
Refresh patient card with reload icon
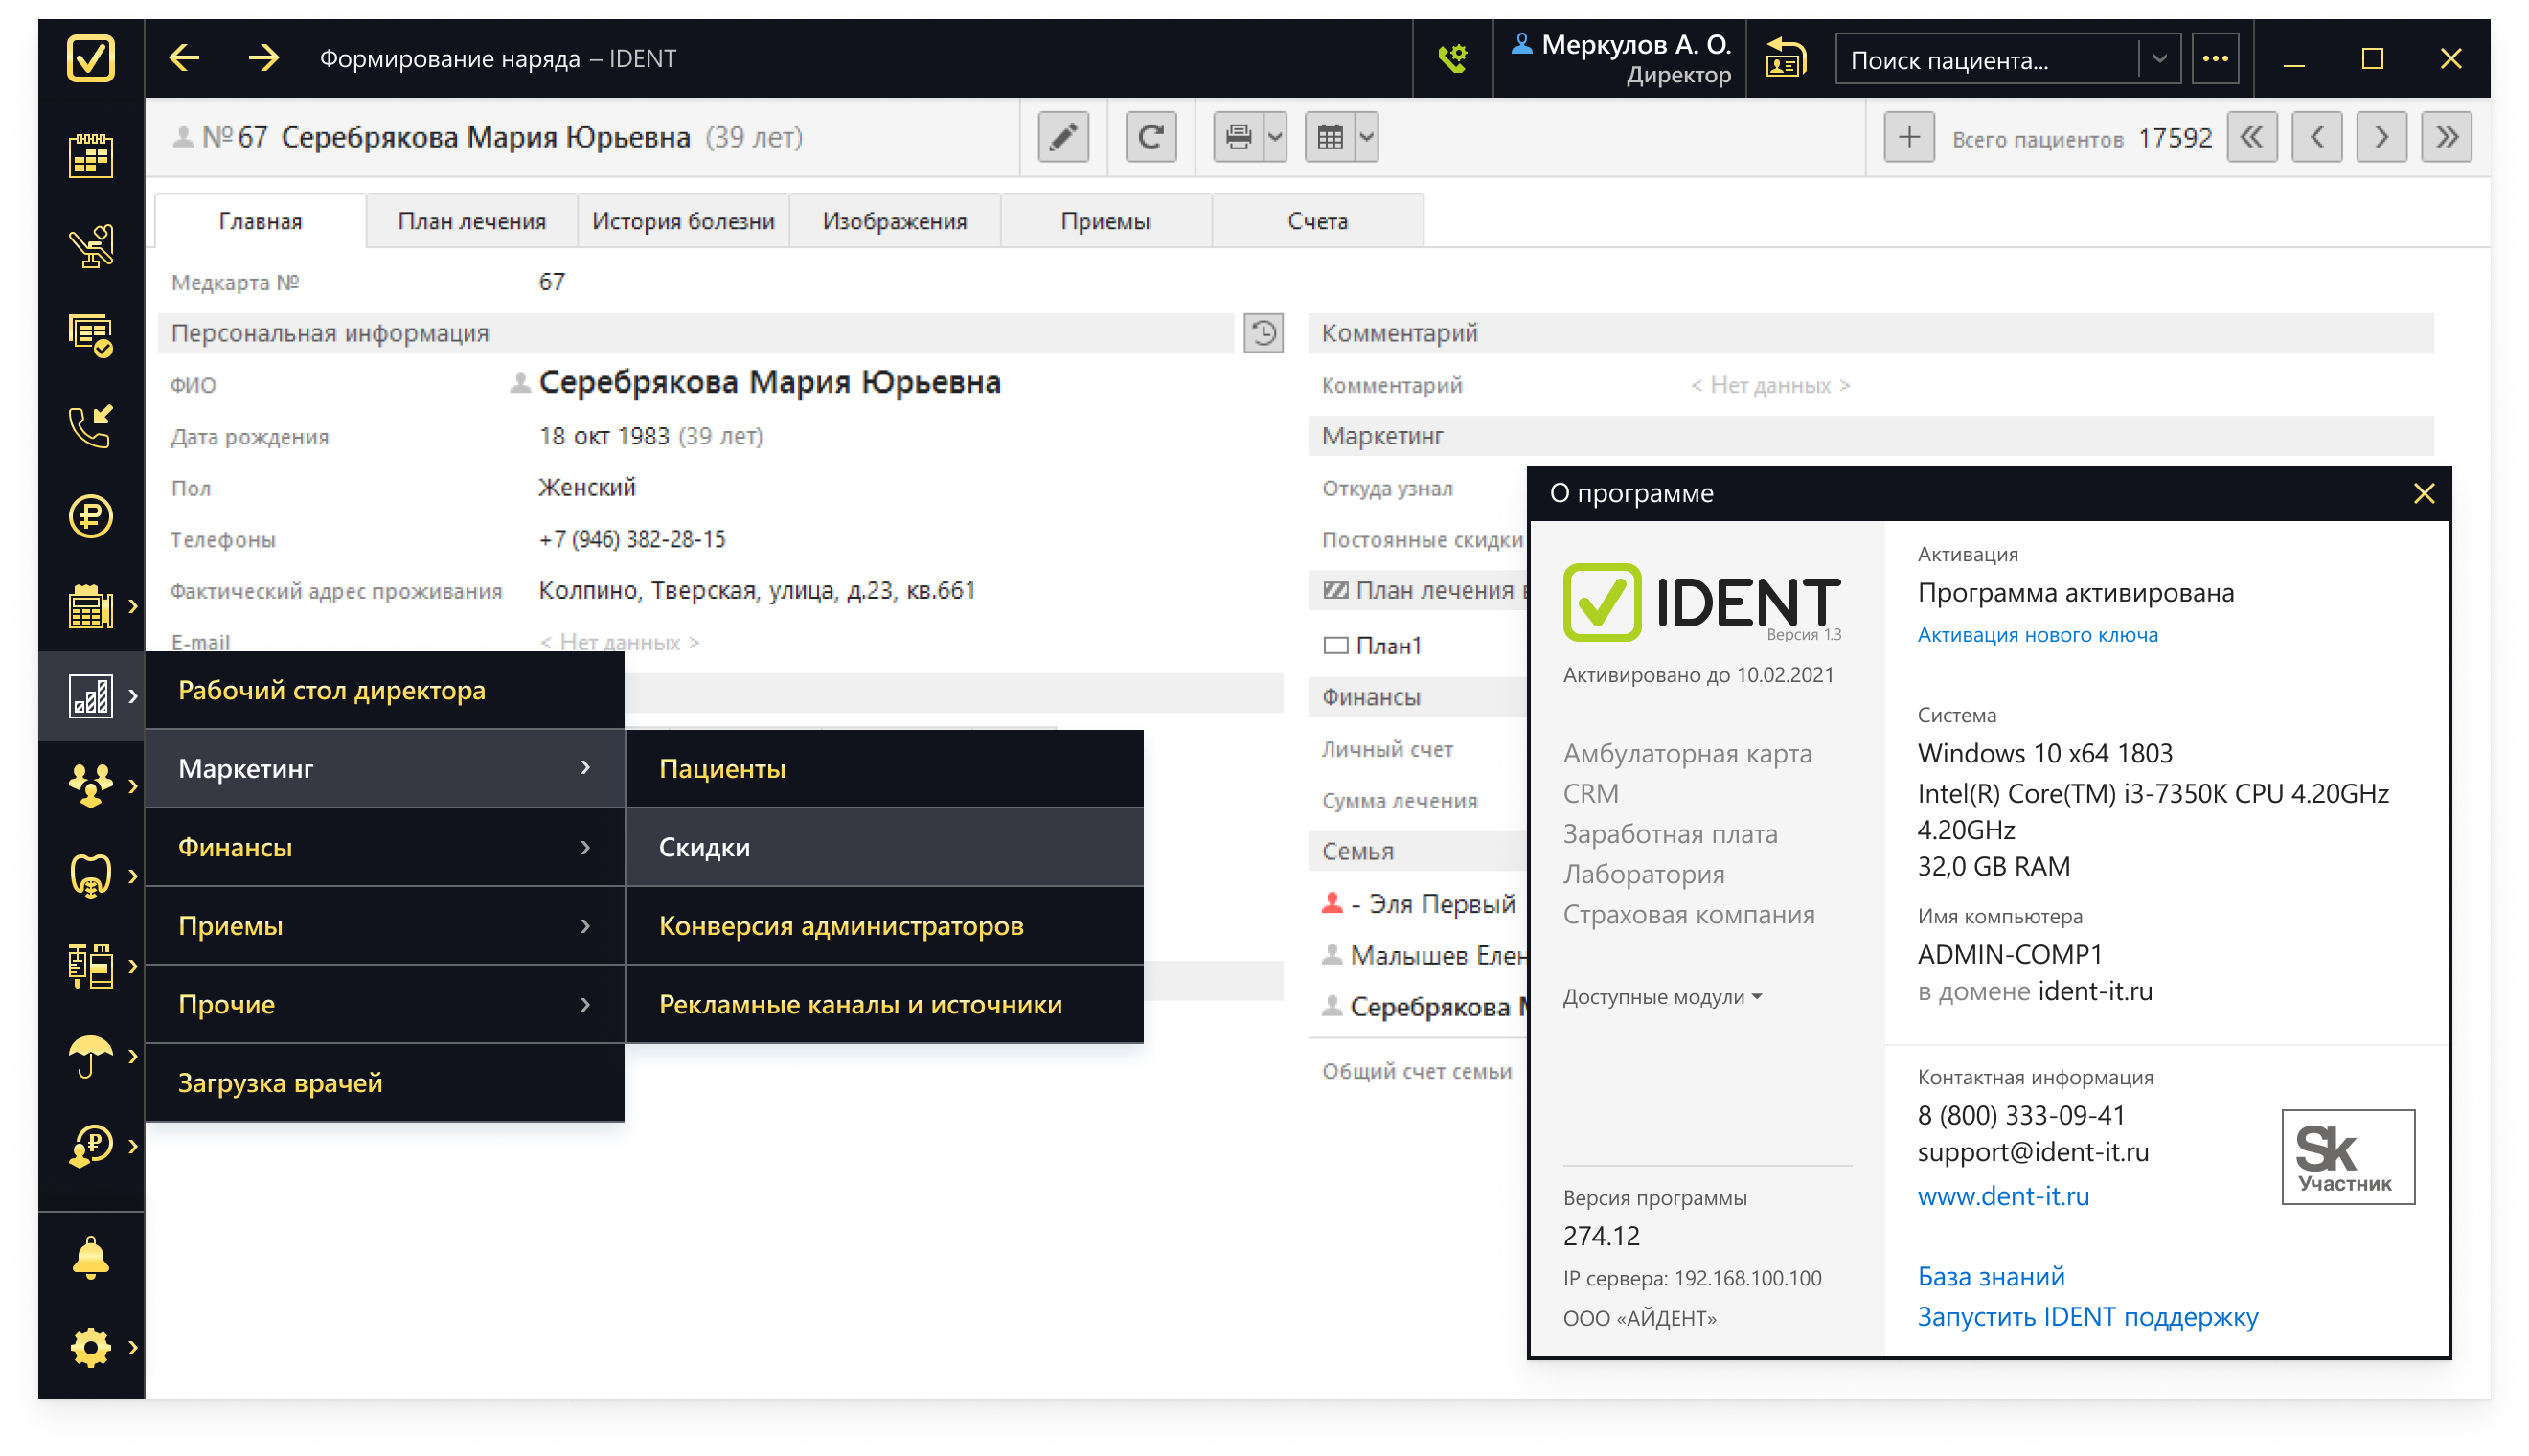(1150, 137)
